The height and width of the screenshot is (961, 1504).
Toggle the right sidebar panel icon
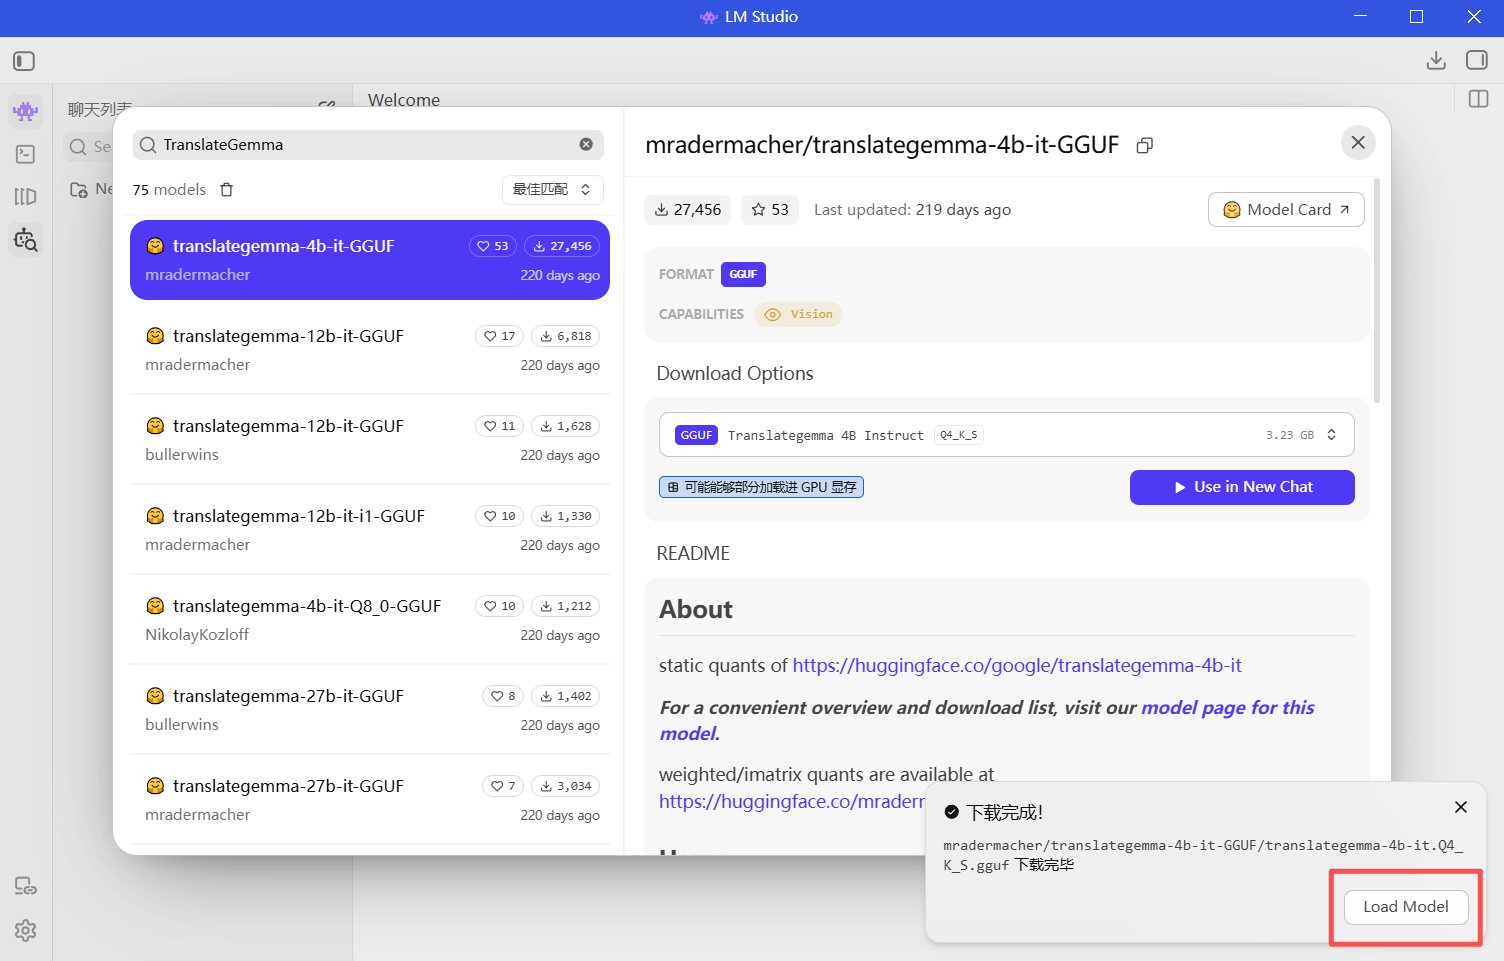1477,60
